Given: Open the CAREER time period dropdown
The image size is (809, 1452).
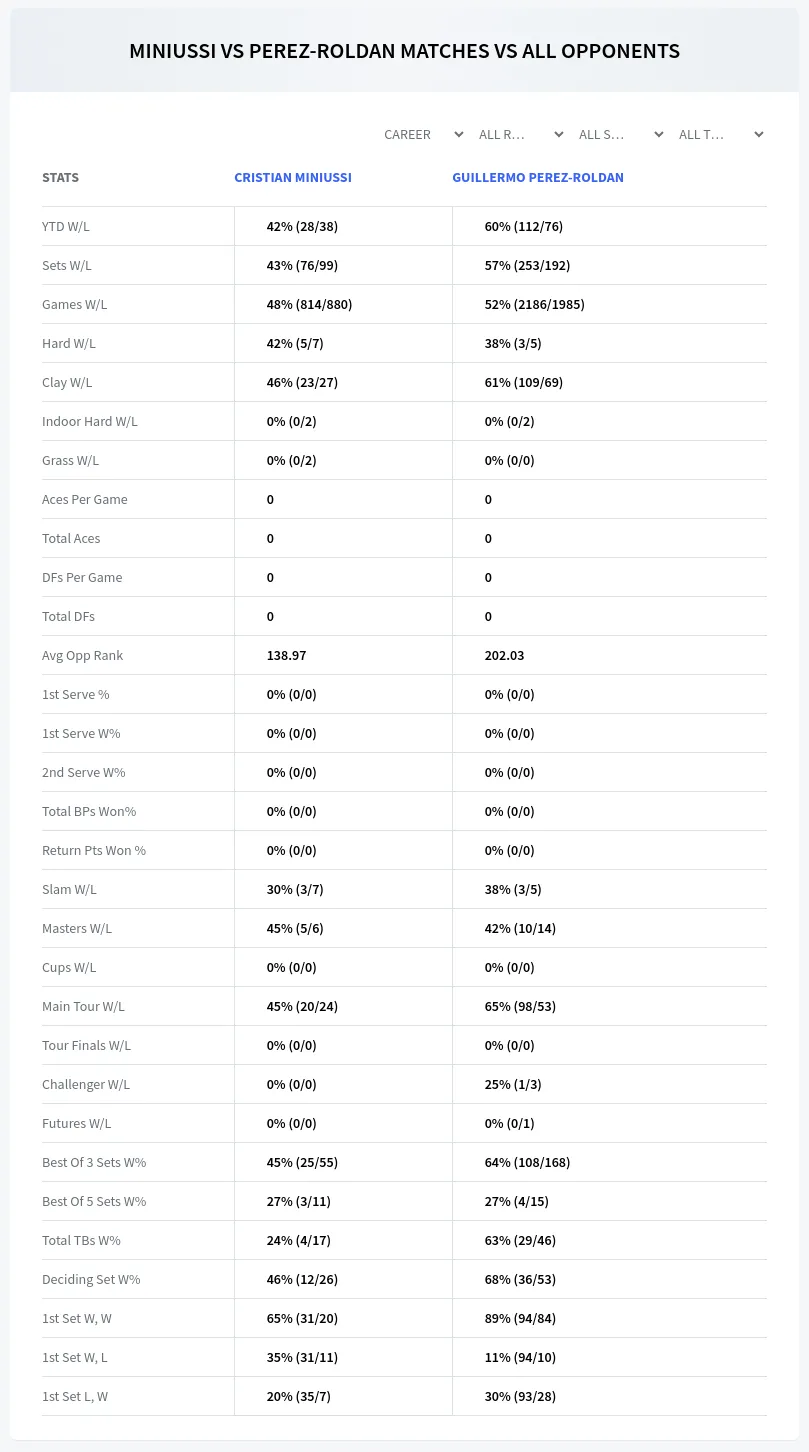Looking at the screenshot, I should pos(423,134).
